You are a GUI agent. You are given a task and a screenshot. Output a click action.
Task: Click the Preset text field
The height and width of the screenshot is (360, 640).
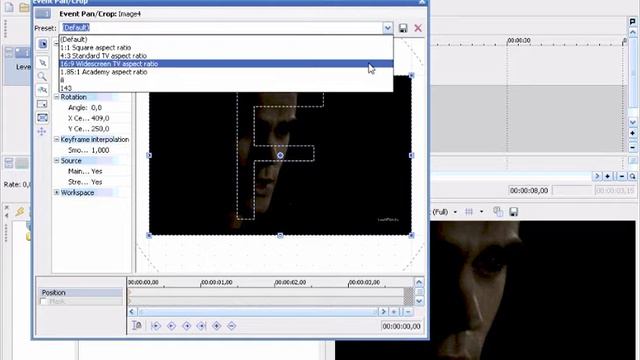(x=221, y=28)
